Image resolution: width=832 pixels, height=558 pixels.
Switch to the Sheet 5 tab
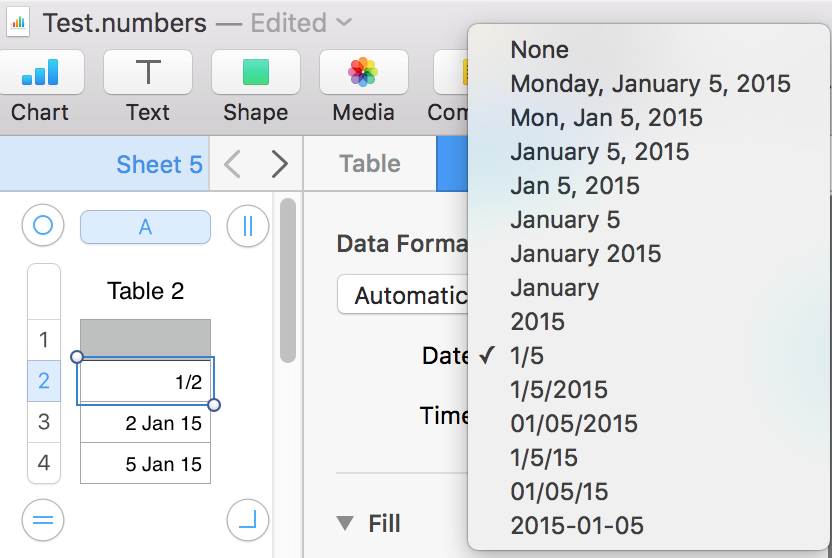point(159,164)
